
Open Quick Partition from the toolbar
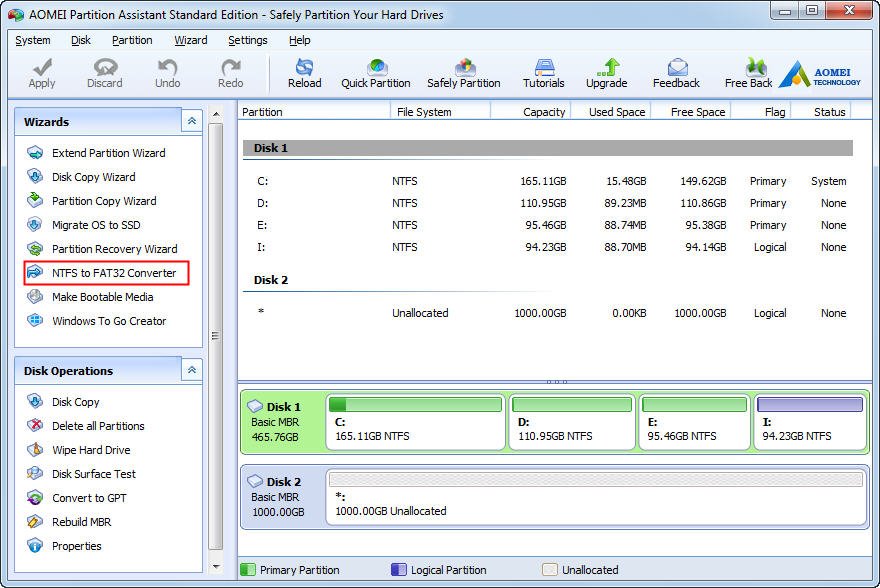pos(376,73)
